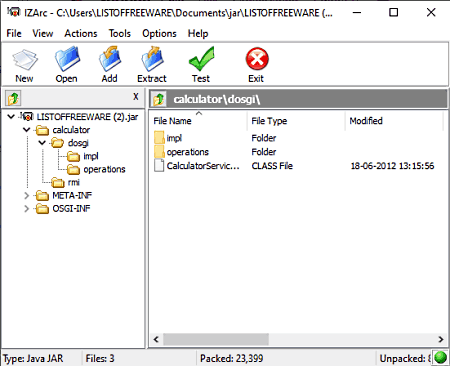The width and height of the screenshot is (450, 366).
Task: Select 'CalculatorServic...' file name in list
Action: 203,166
